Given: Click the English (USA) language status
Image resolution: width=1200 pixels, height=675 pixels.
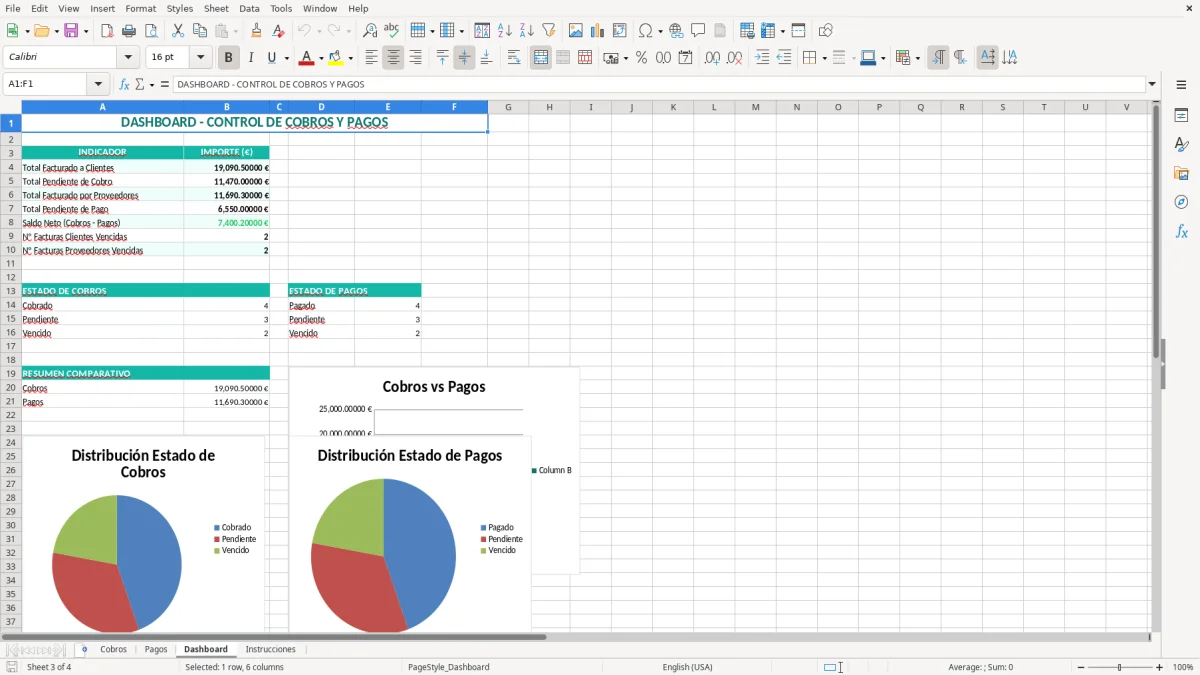Looking at the screenshot, I should point(687,667).
